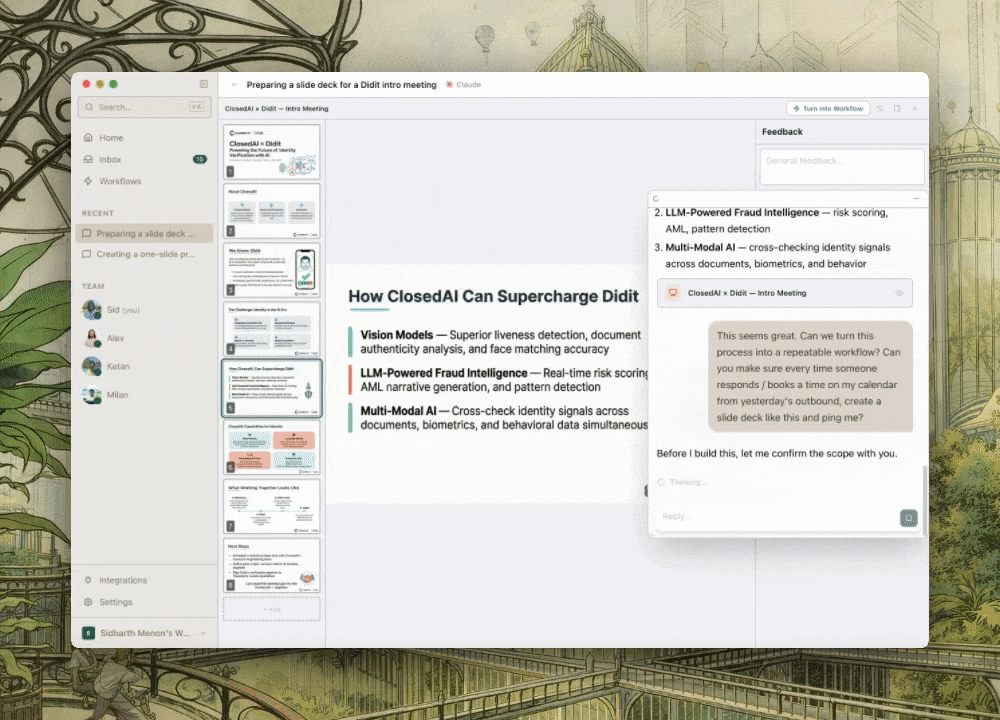
Task: Click the green unread count badge on Inbox
Action: [x=199, y=159]
